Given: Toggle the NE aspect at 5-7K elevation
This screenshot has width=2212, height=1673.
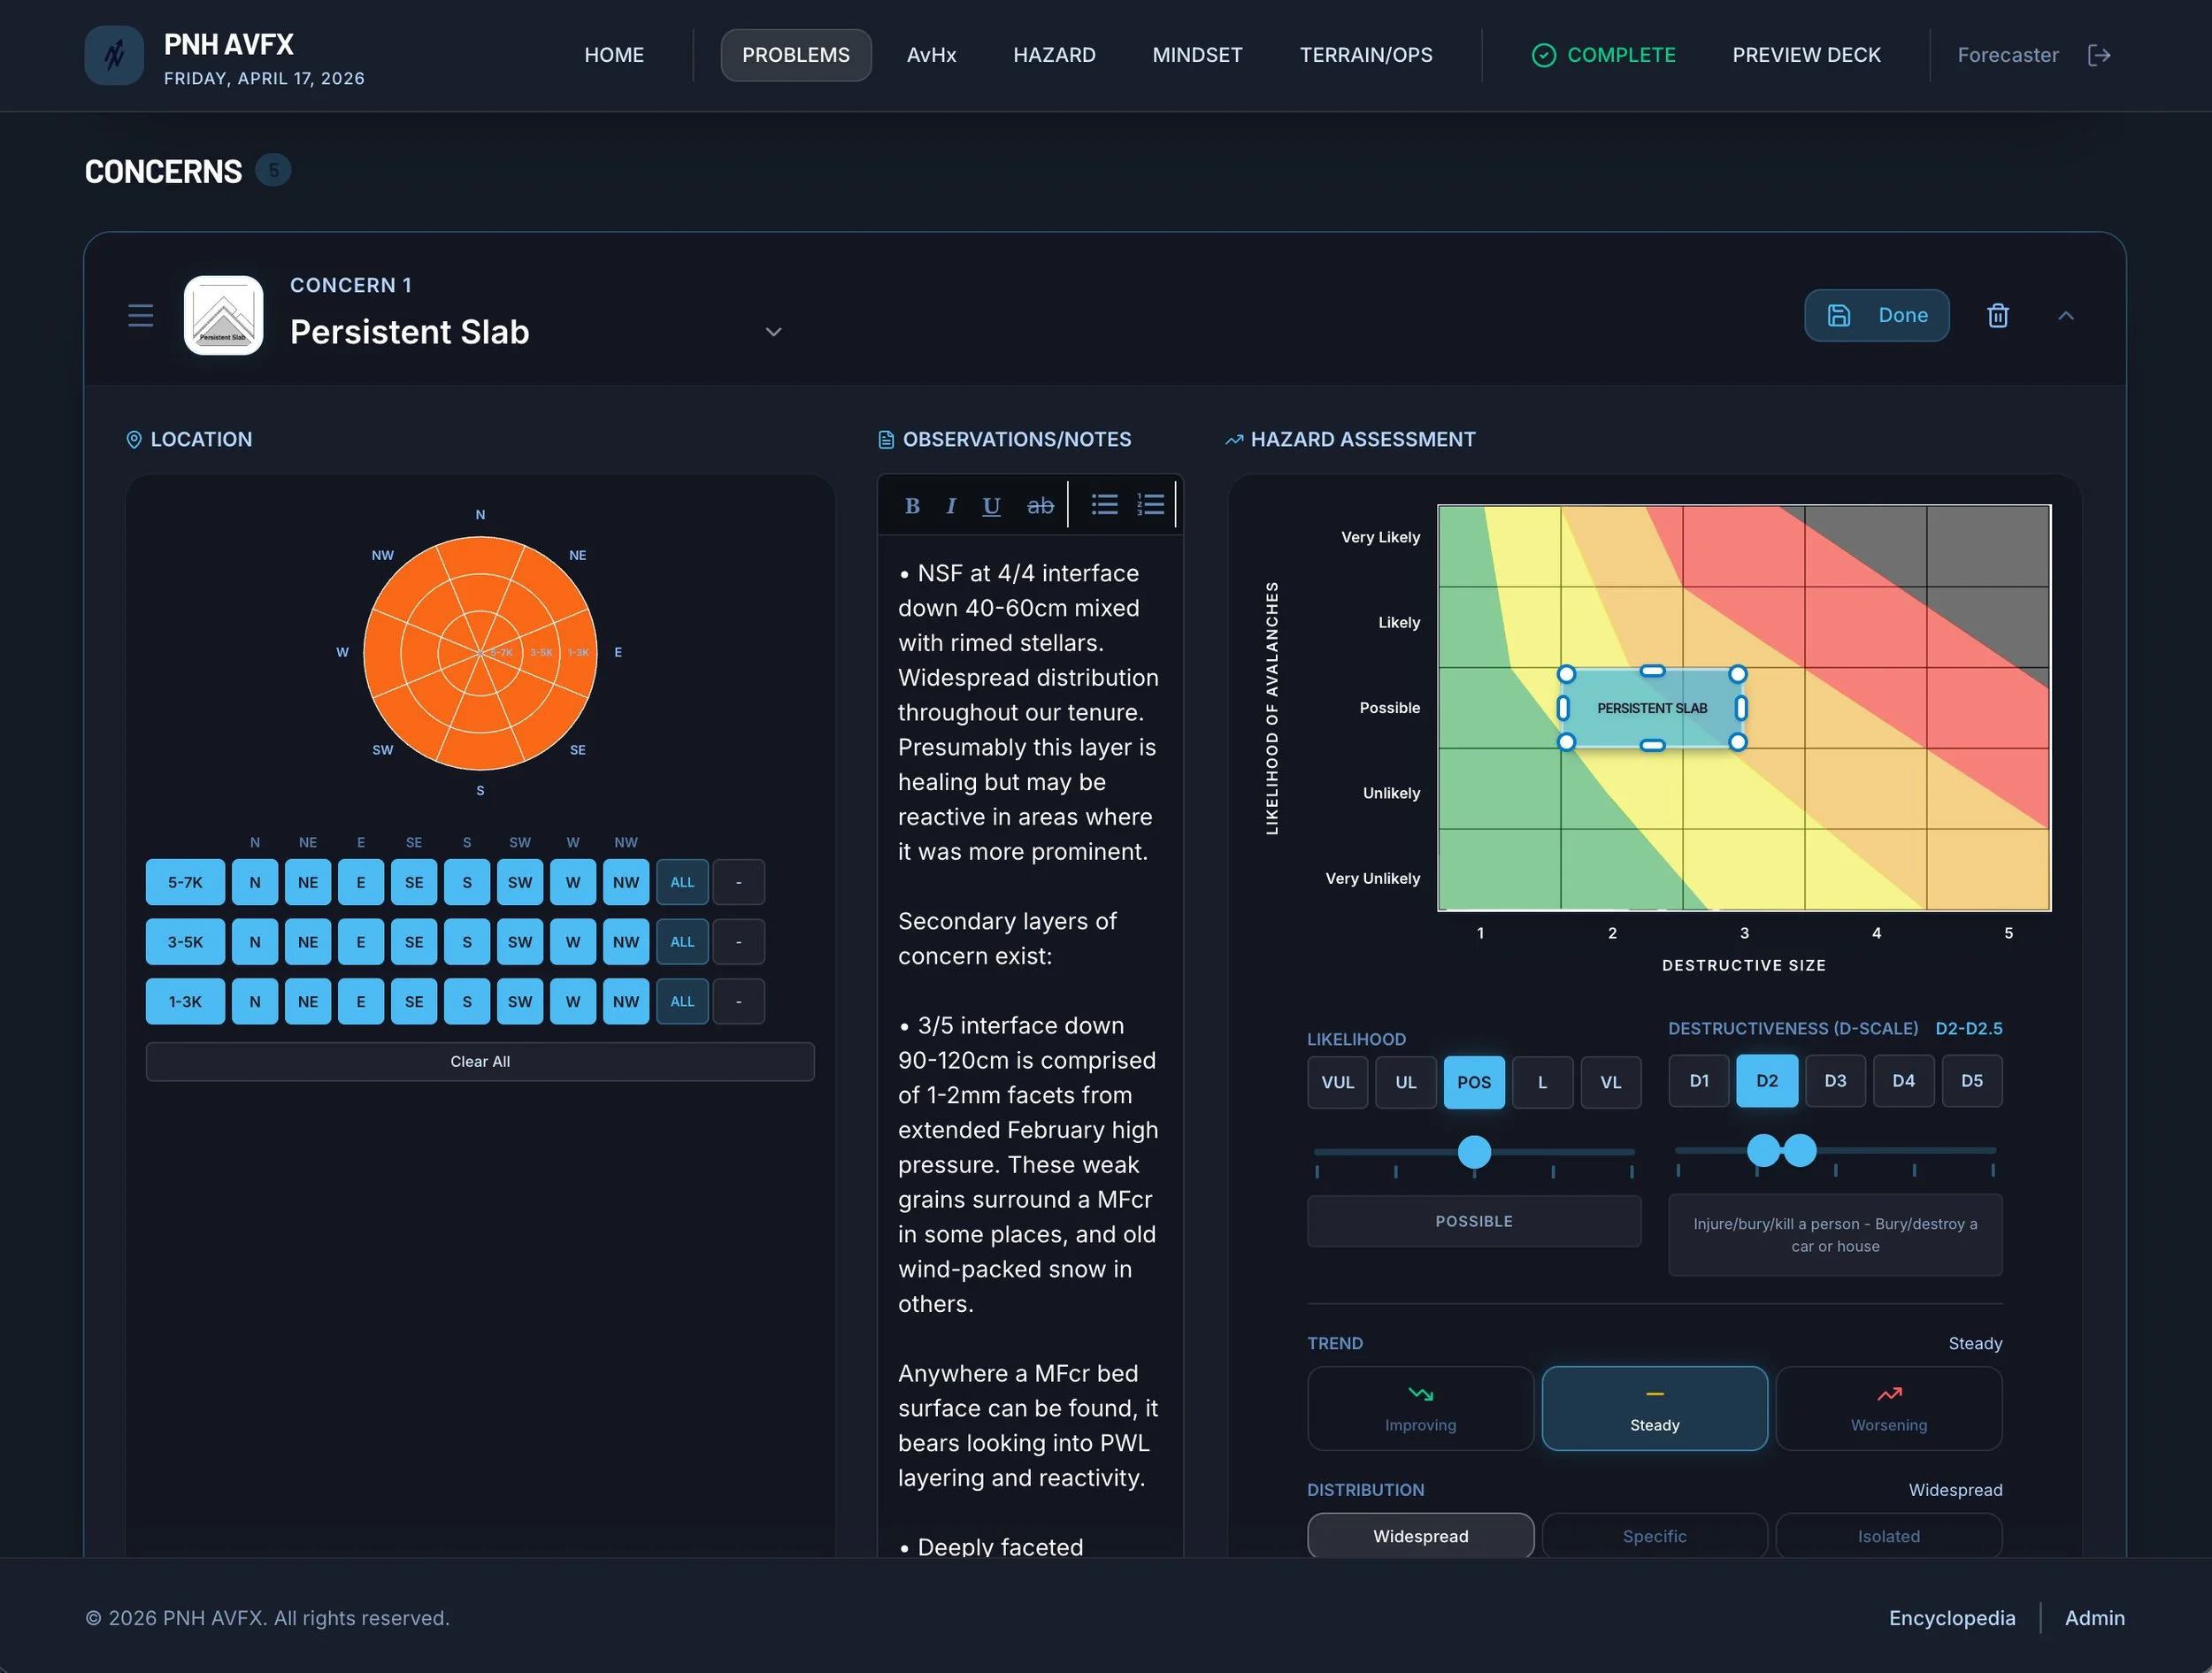Looking at the screenshot, I should [x=308, y=882].
